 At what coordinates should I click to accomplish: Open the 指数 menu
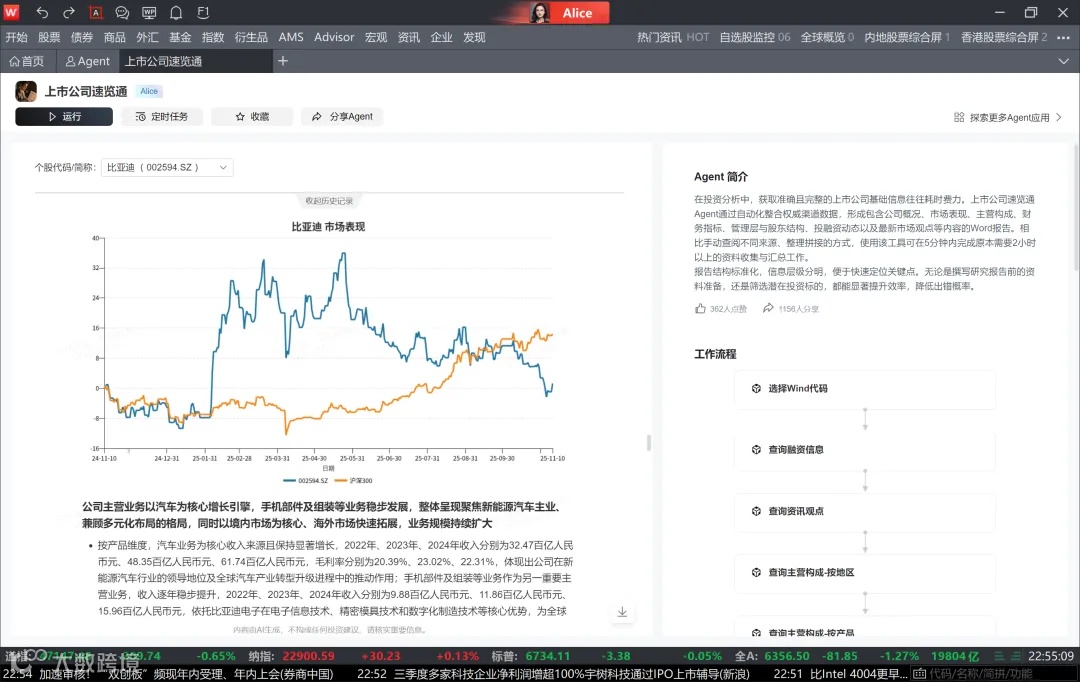(x=213, y=37)
